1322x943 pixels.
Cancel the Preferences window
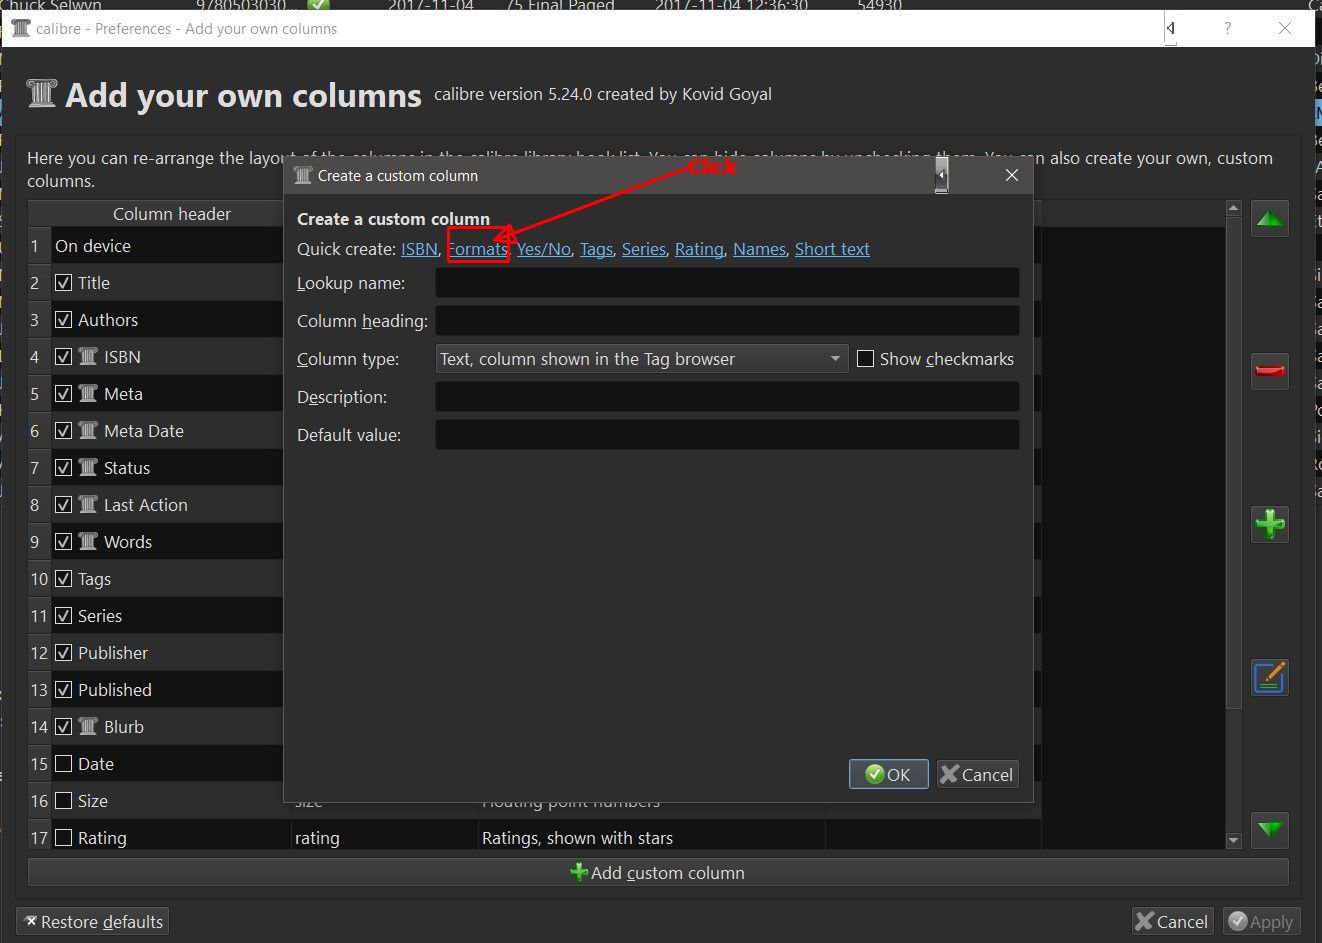1172,921
